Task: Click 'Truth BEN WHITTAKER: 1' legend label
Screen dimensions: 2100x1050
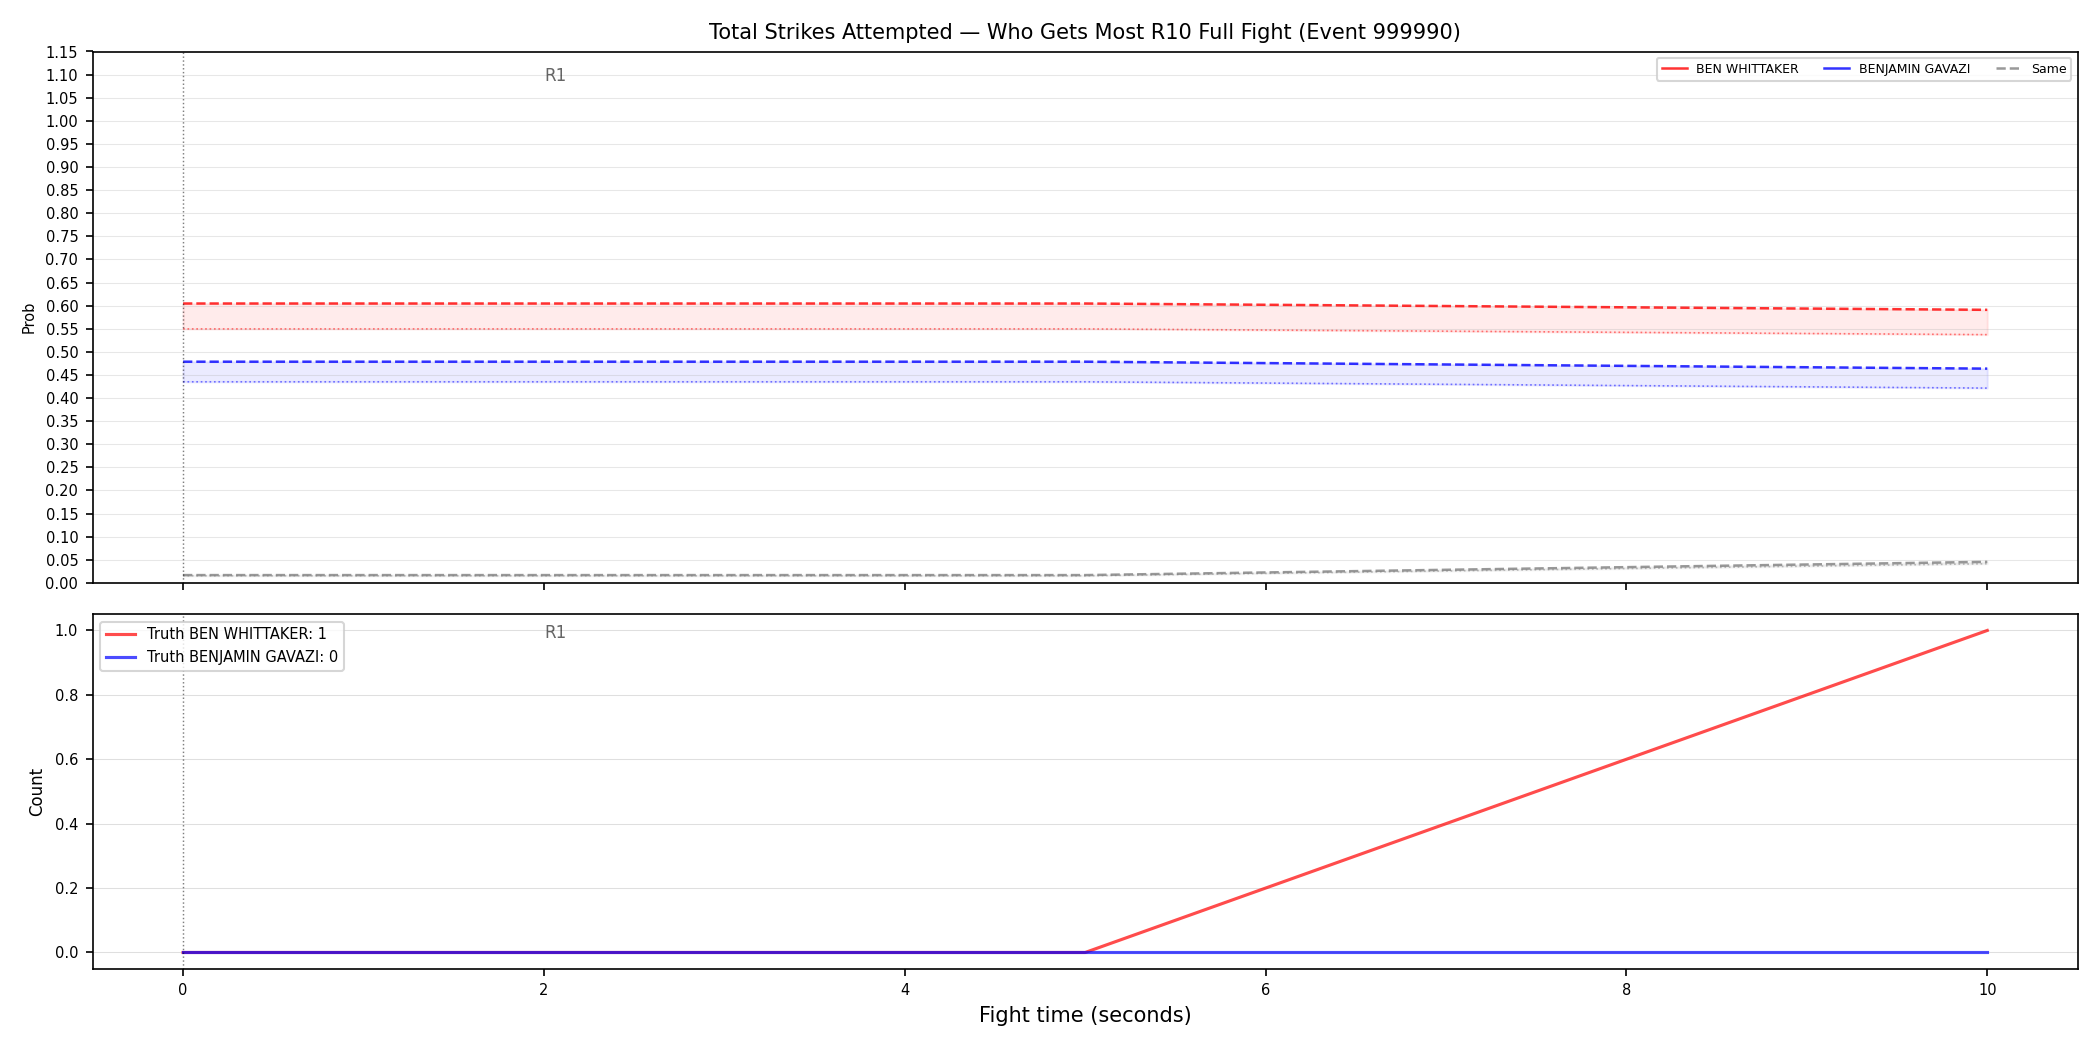Action: (x=236, y=634)
